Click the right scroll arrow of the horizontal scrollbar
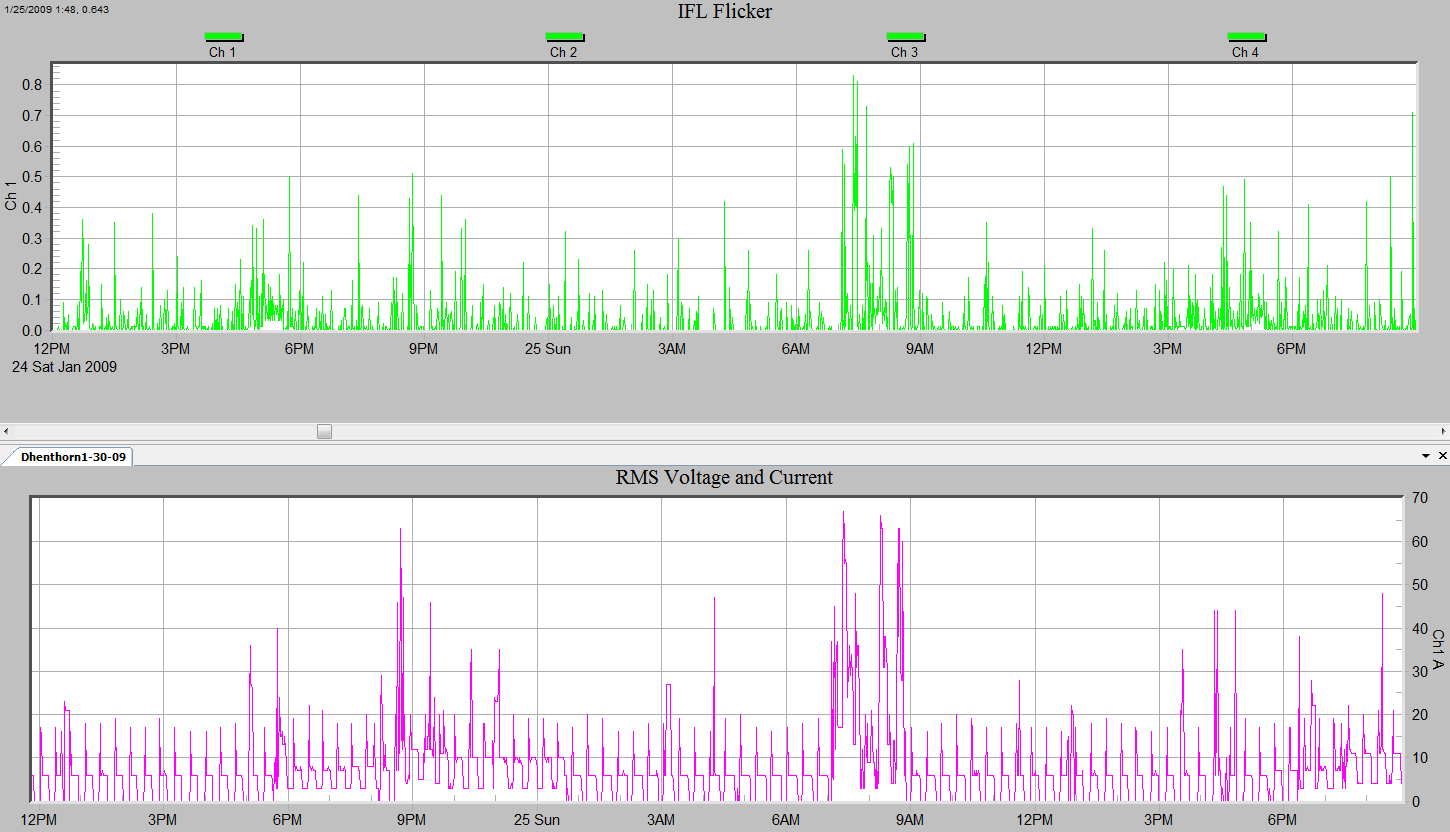Screen dimensions: 1450x832 (1444, 431)
